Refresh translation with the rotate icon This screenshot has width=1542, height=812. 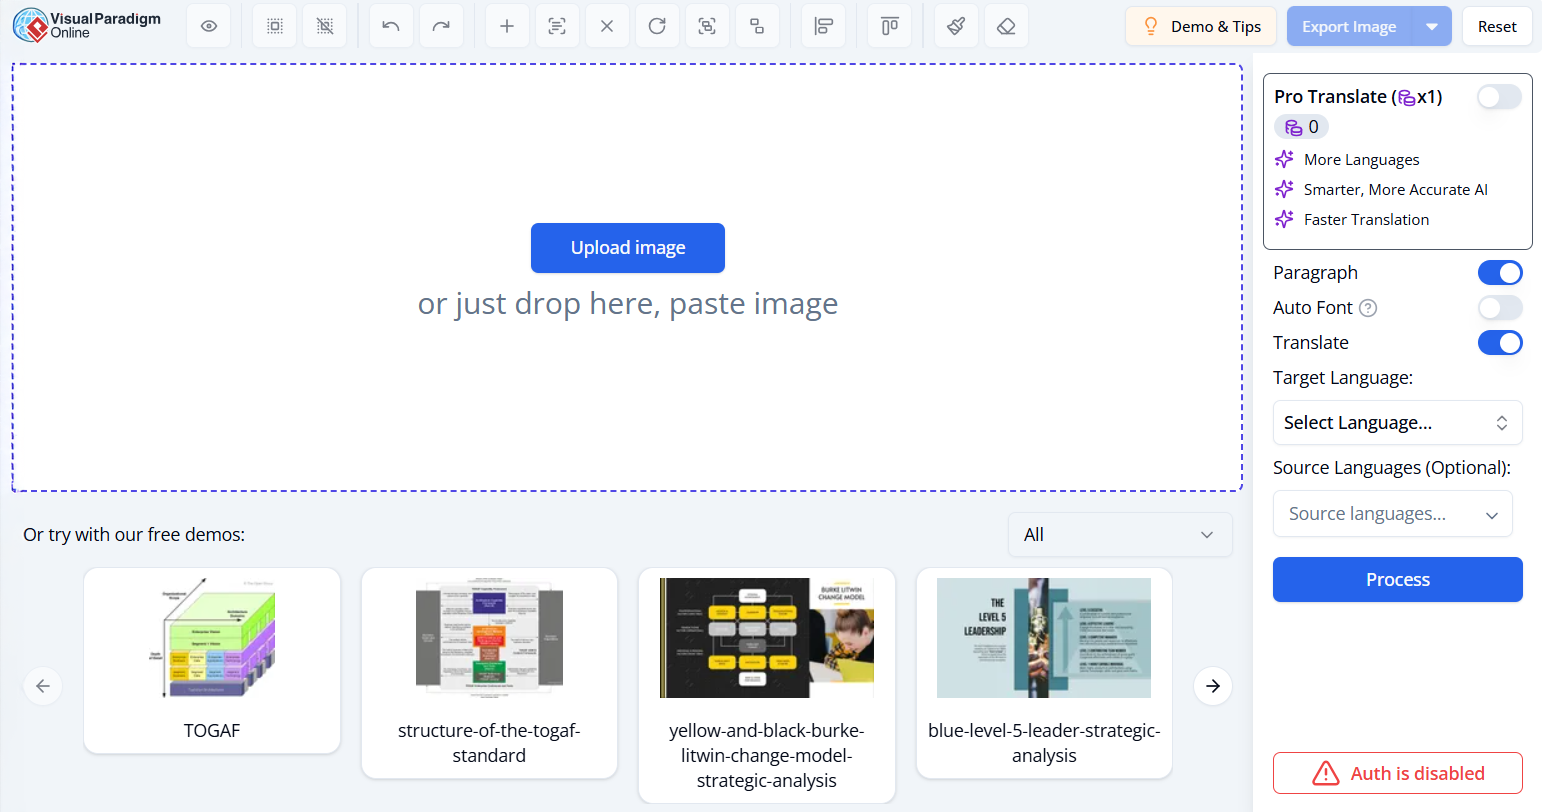657,25
